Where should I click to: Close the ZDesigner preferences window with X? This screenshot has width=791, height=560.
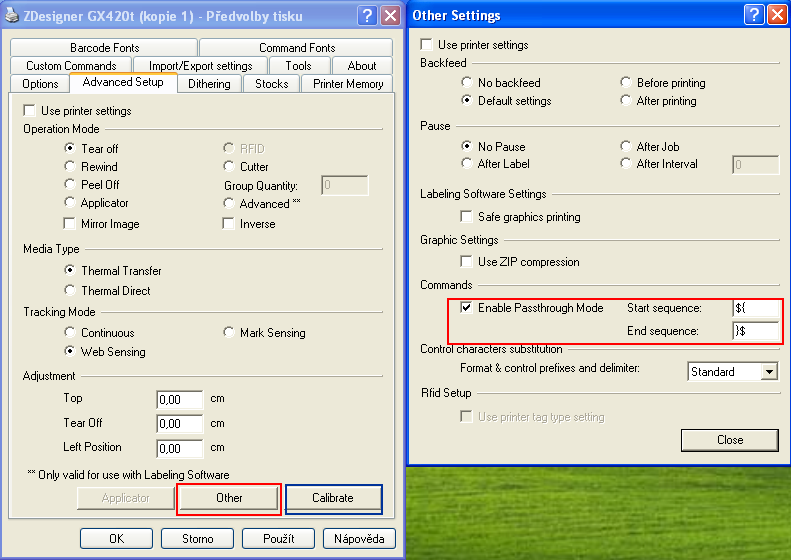[x=390, y=16]
